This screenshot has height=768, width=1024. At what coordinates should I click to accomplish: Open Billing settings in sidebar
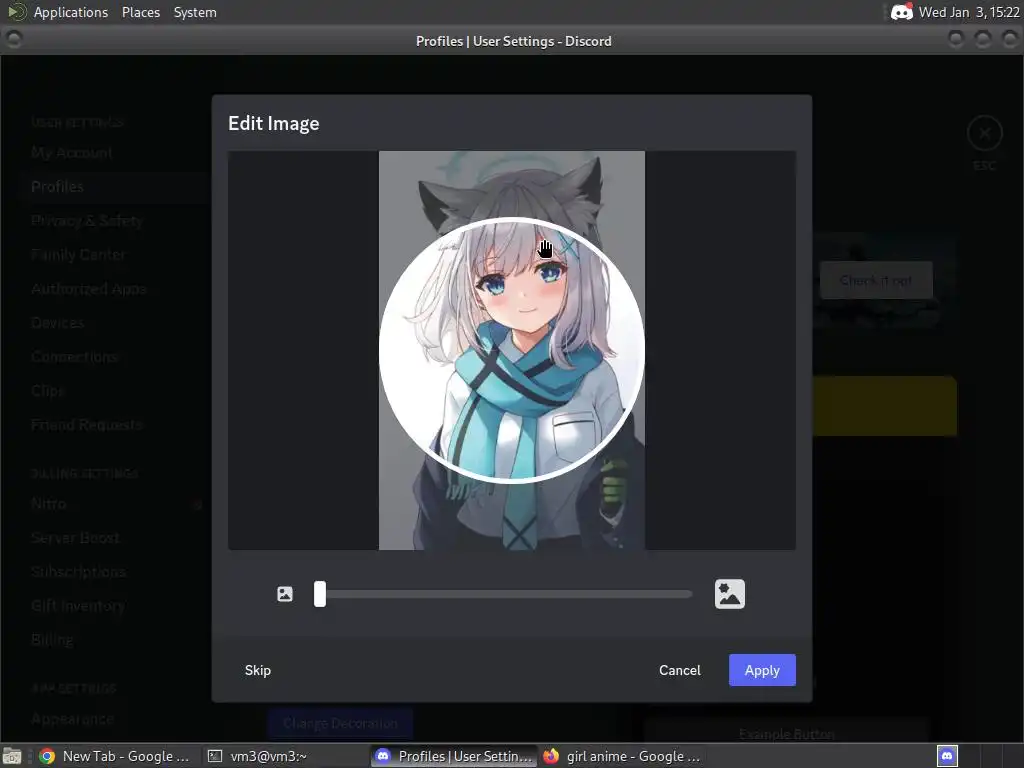point(52,639)
